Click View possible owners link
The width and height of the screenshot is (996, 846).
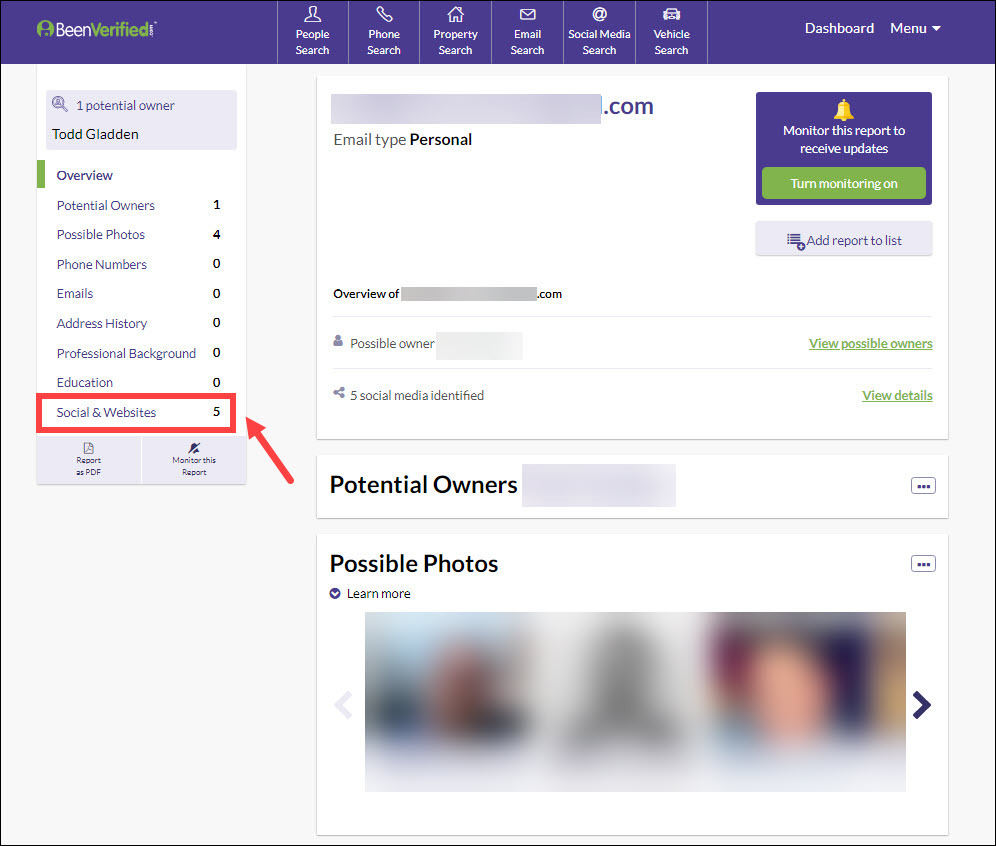[870, 344]
